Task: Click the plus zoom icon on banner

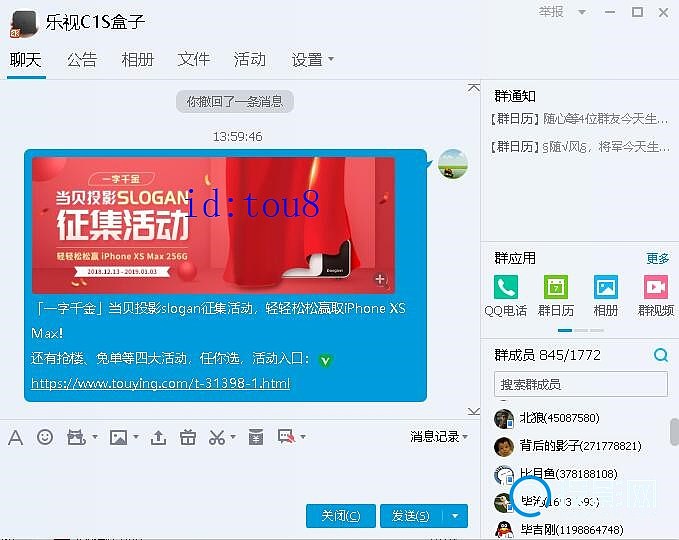Action: tap(380, 280)
